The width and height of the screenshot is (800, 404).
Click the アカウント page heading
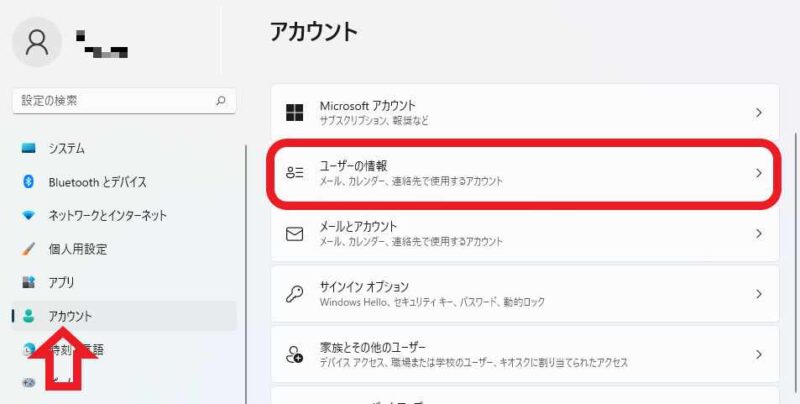pos(314,32)
